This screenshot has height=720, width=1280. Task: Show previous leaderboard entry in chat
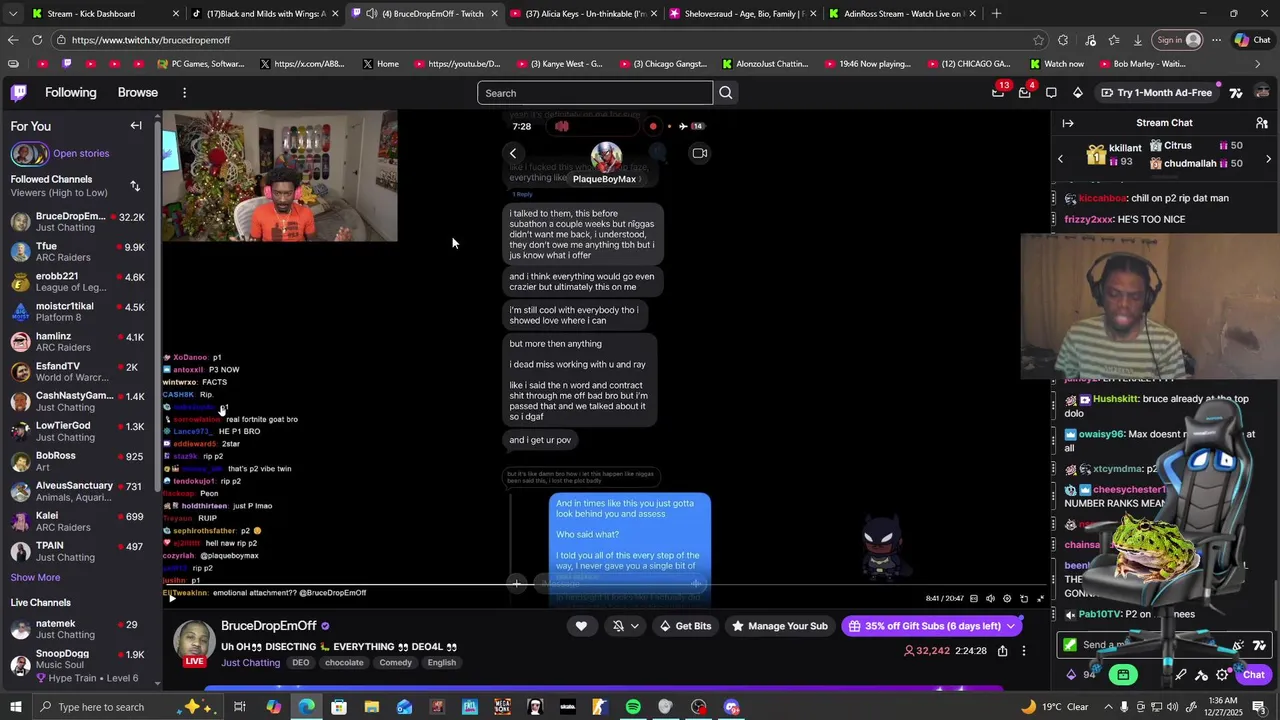click(x=1061, y=159)
